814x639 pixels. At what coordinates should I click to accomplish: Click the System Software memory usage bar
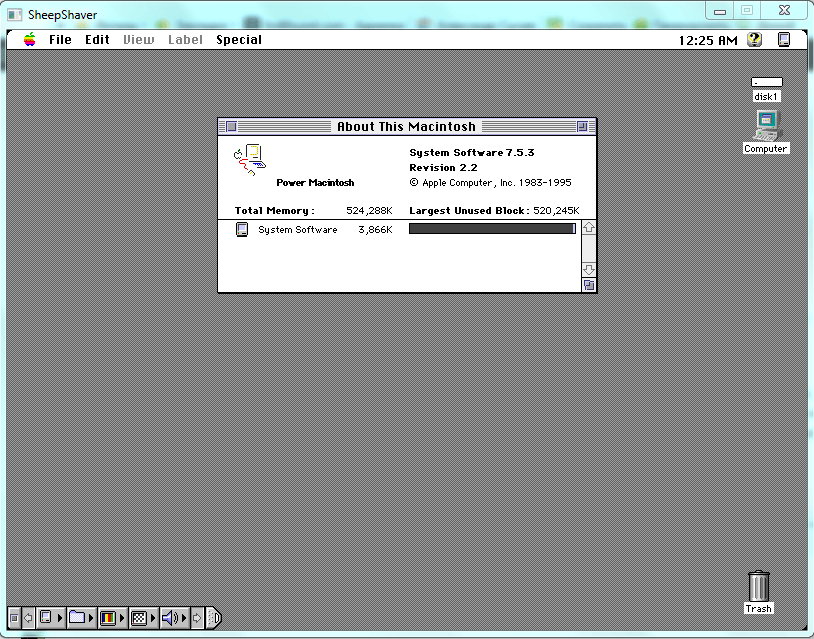pos(492,229)
